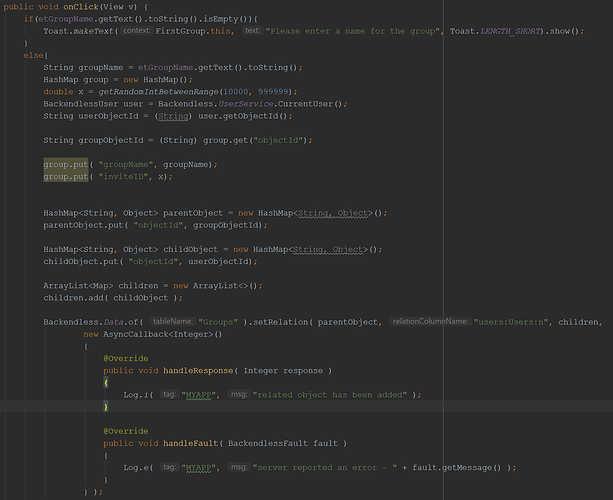The height and width of the screenshot is (500, 613).
Task: Click highlighted group.put on inviteID line
Action: 66,176
